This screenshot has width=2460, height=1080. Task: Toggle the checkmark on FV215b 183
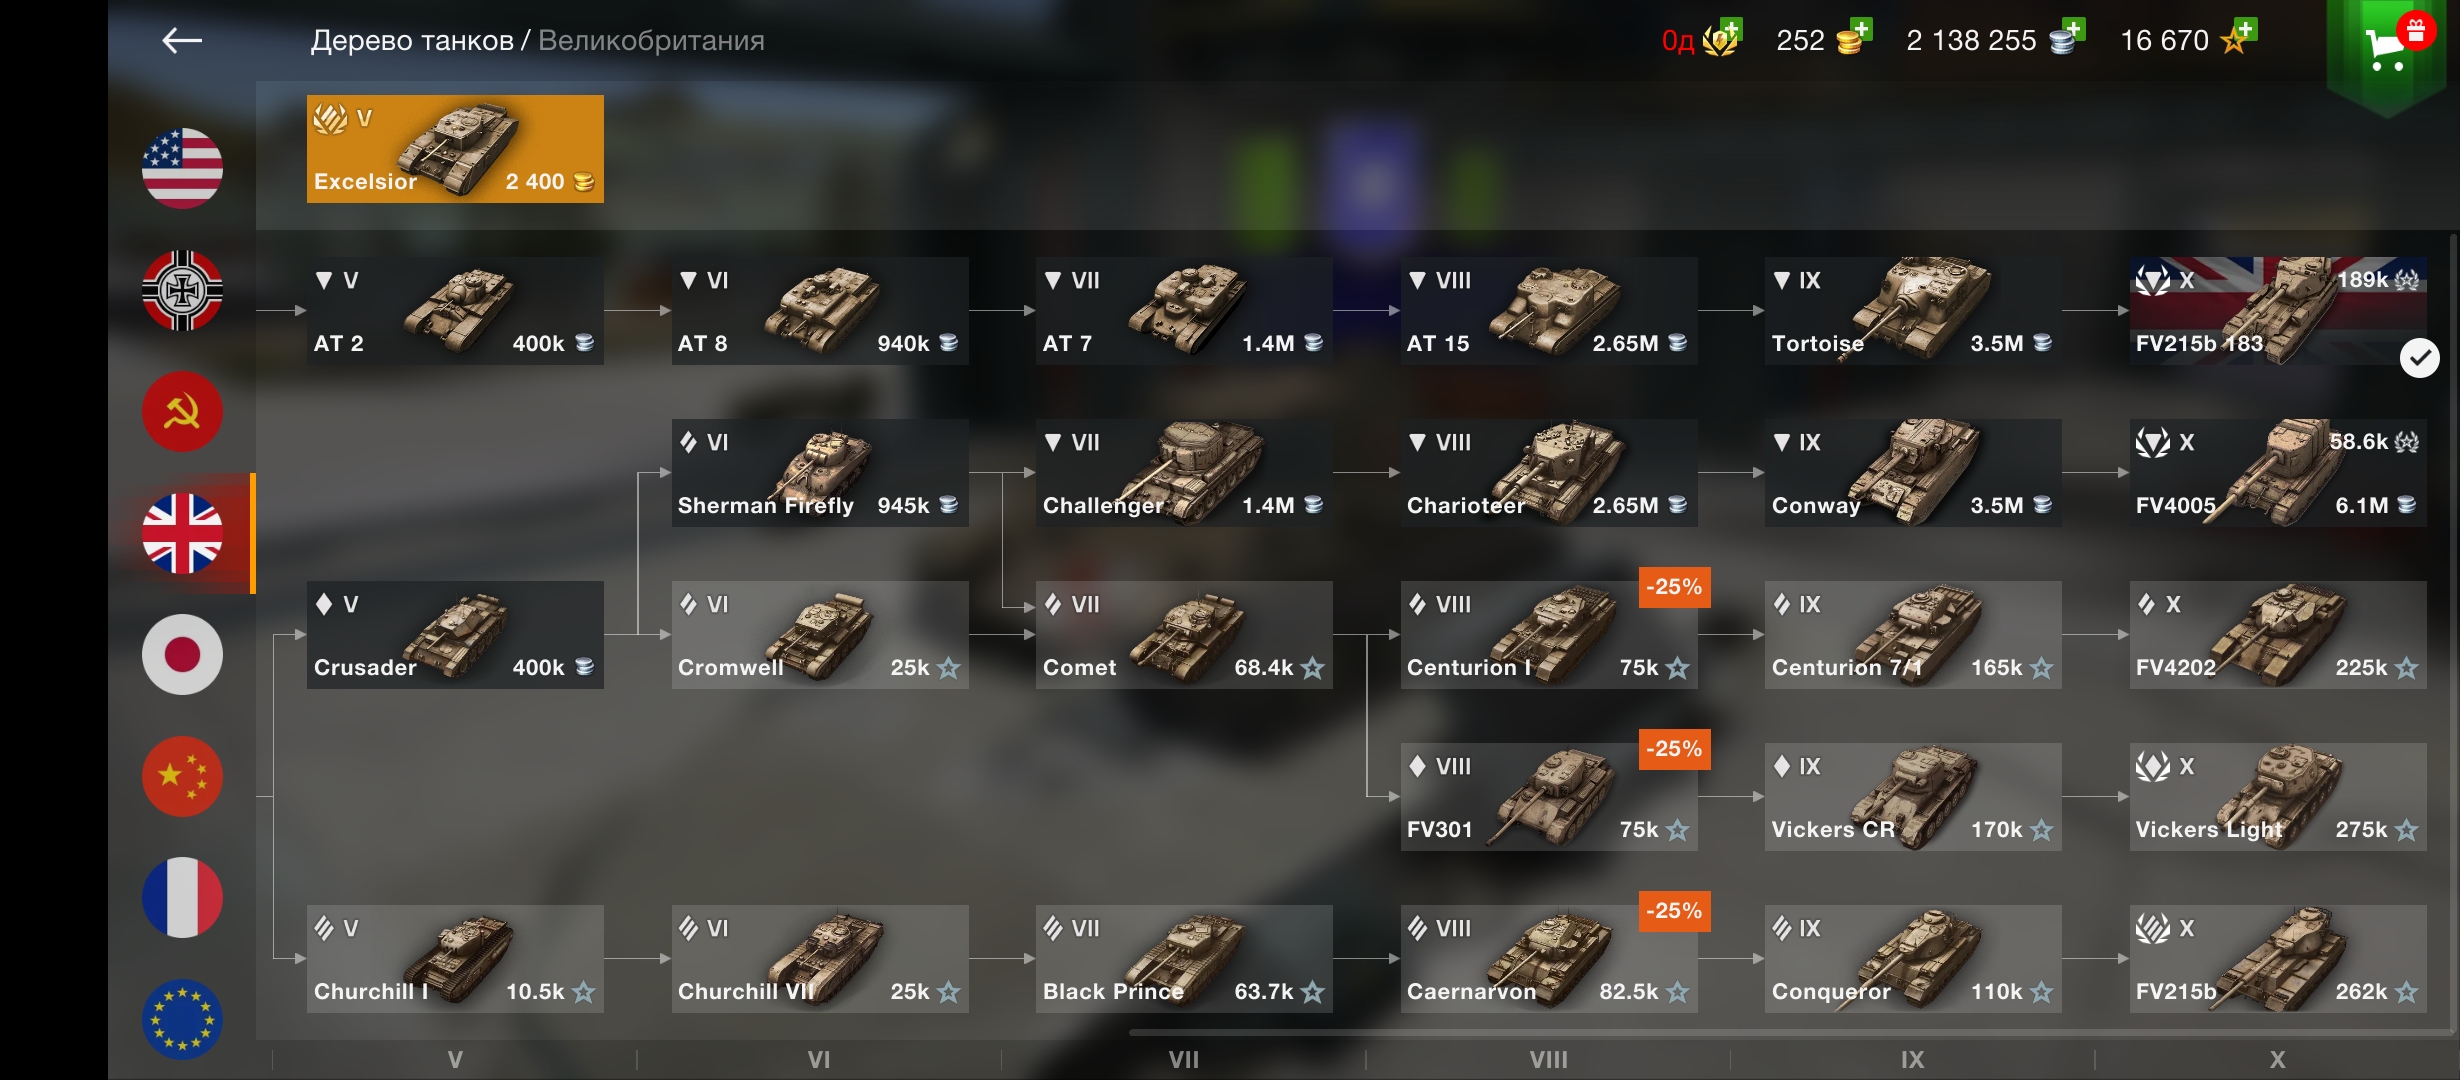click(x=2420, y=358)
